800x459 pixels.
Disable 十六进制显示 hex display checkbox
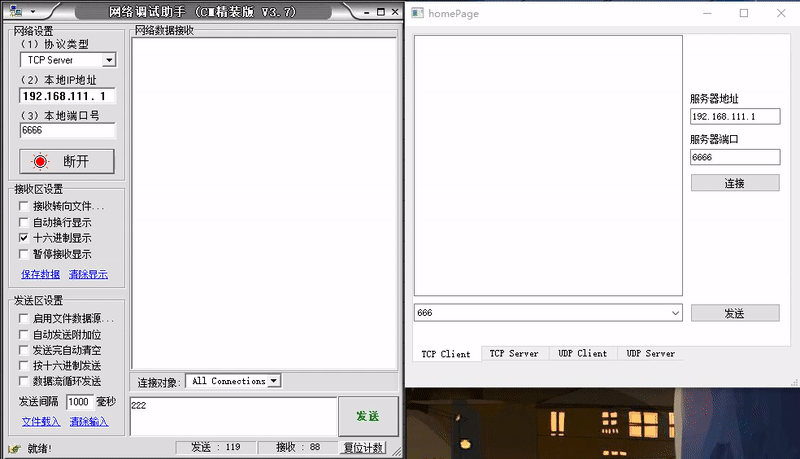click(x=24, y=239)
